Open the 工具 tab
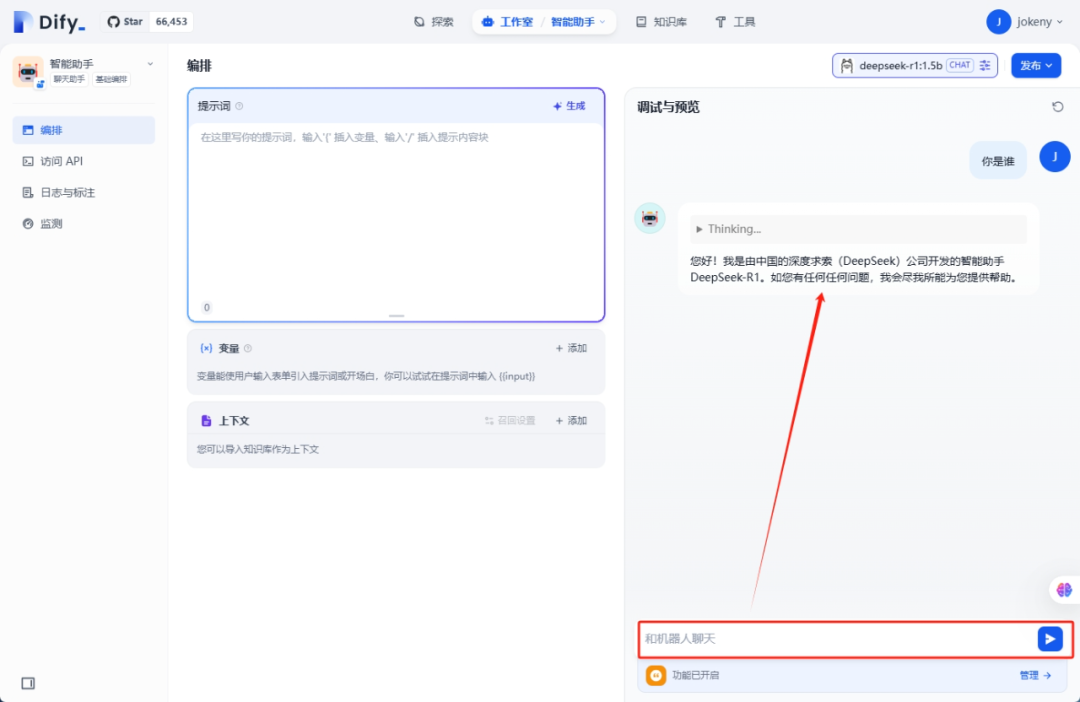This screenshot has width=1080, height=702. pos(735,22)
